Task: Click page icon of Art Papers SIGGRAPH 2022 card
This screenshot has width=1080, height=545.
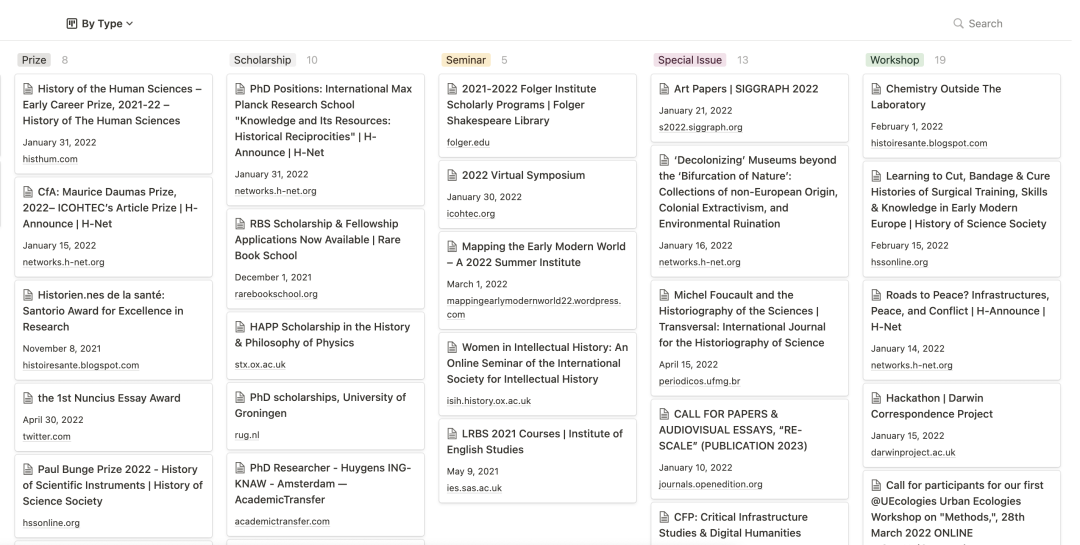Action: click(664, 88)
